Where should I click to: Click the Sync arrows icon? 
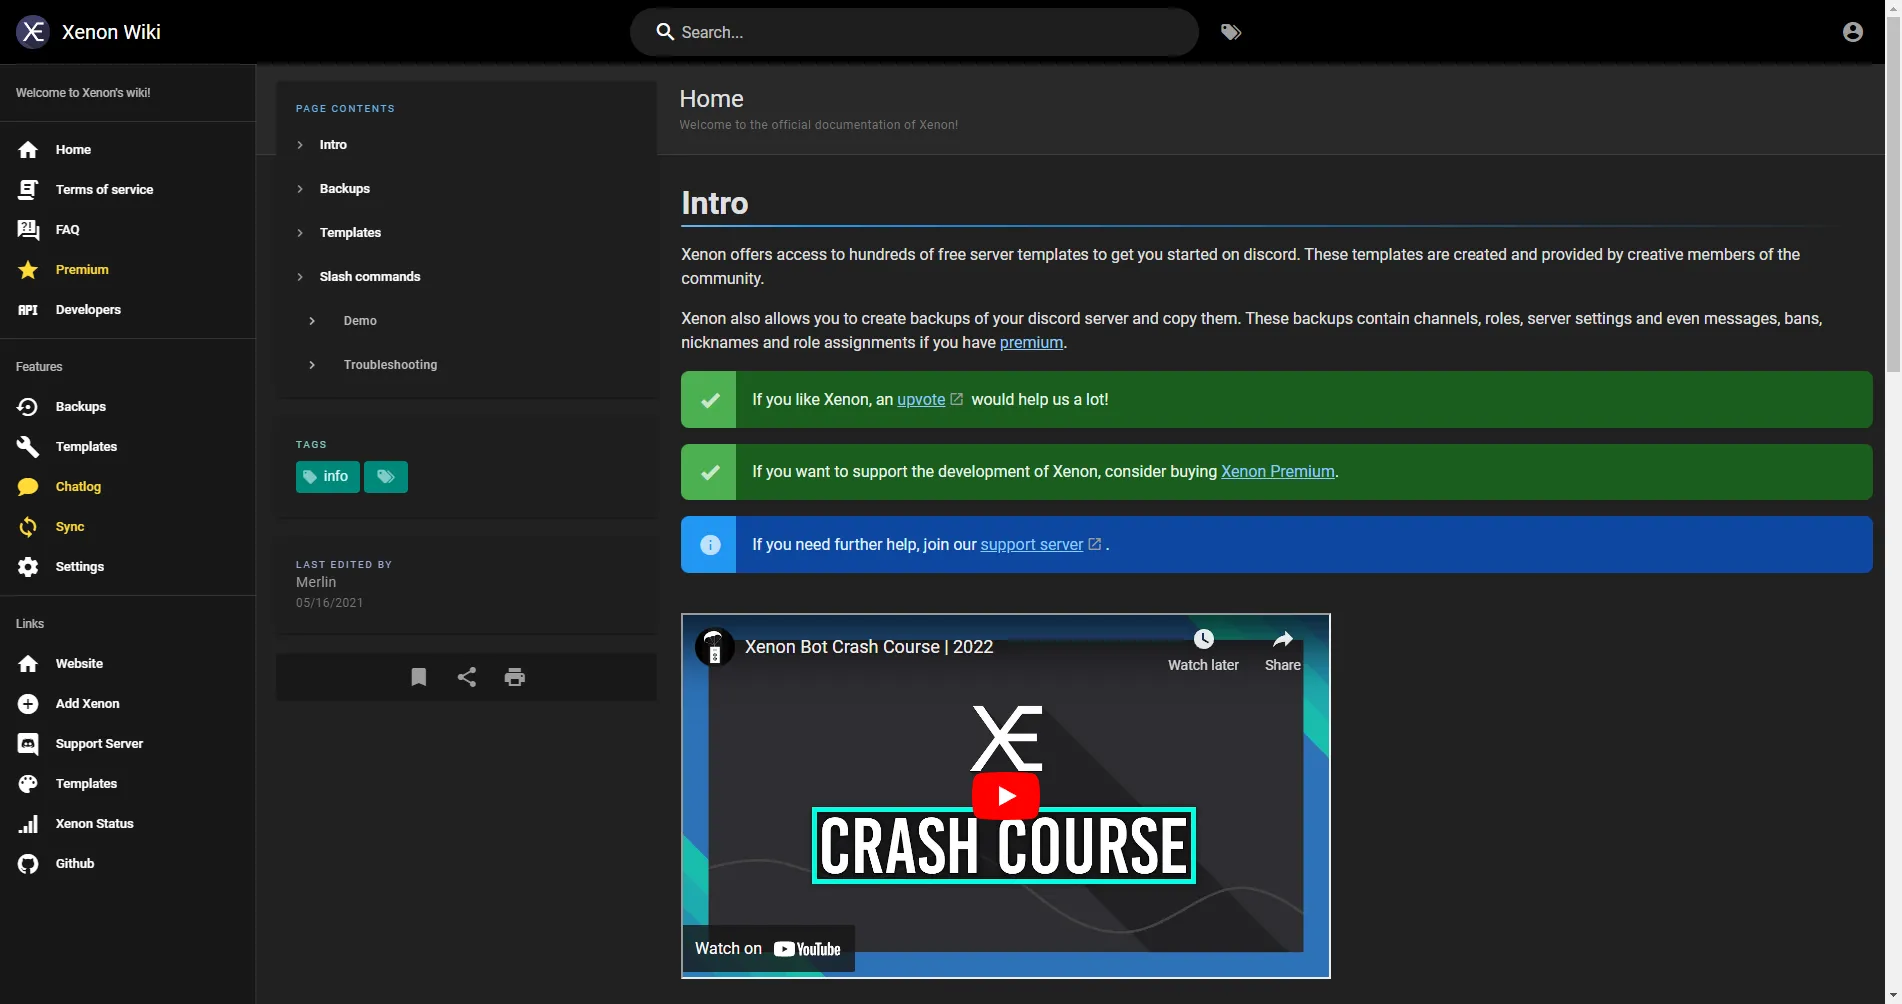[x=28, y=527]
